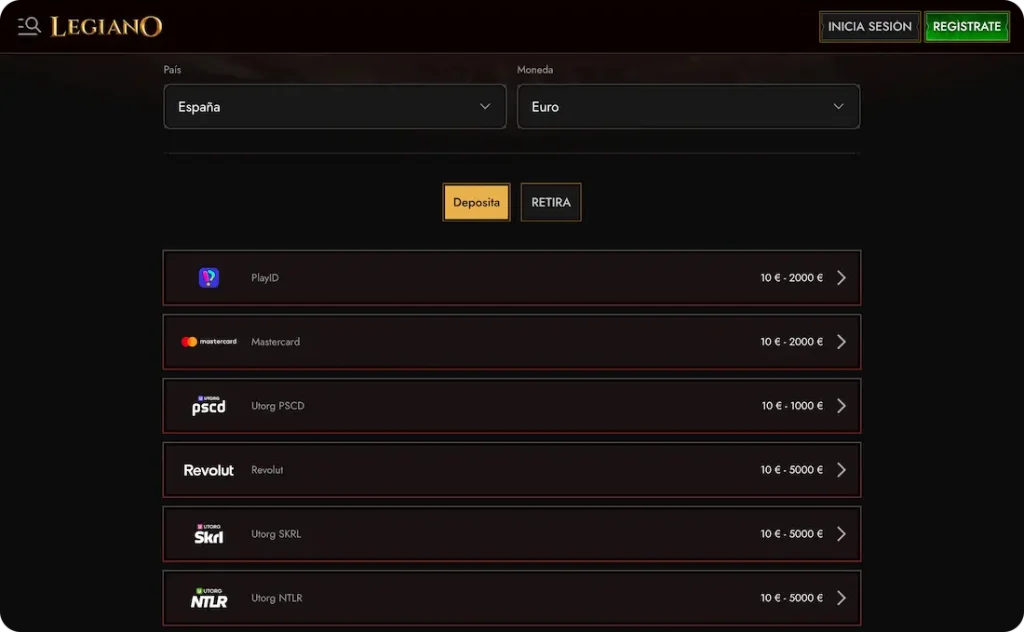Click the INICIA SESION button
The height and width of the screenshot is (632, 1024).
(869, 26)
